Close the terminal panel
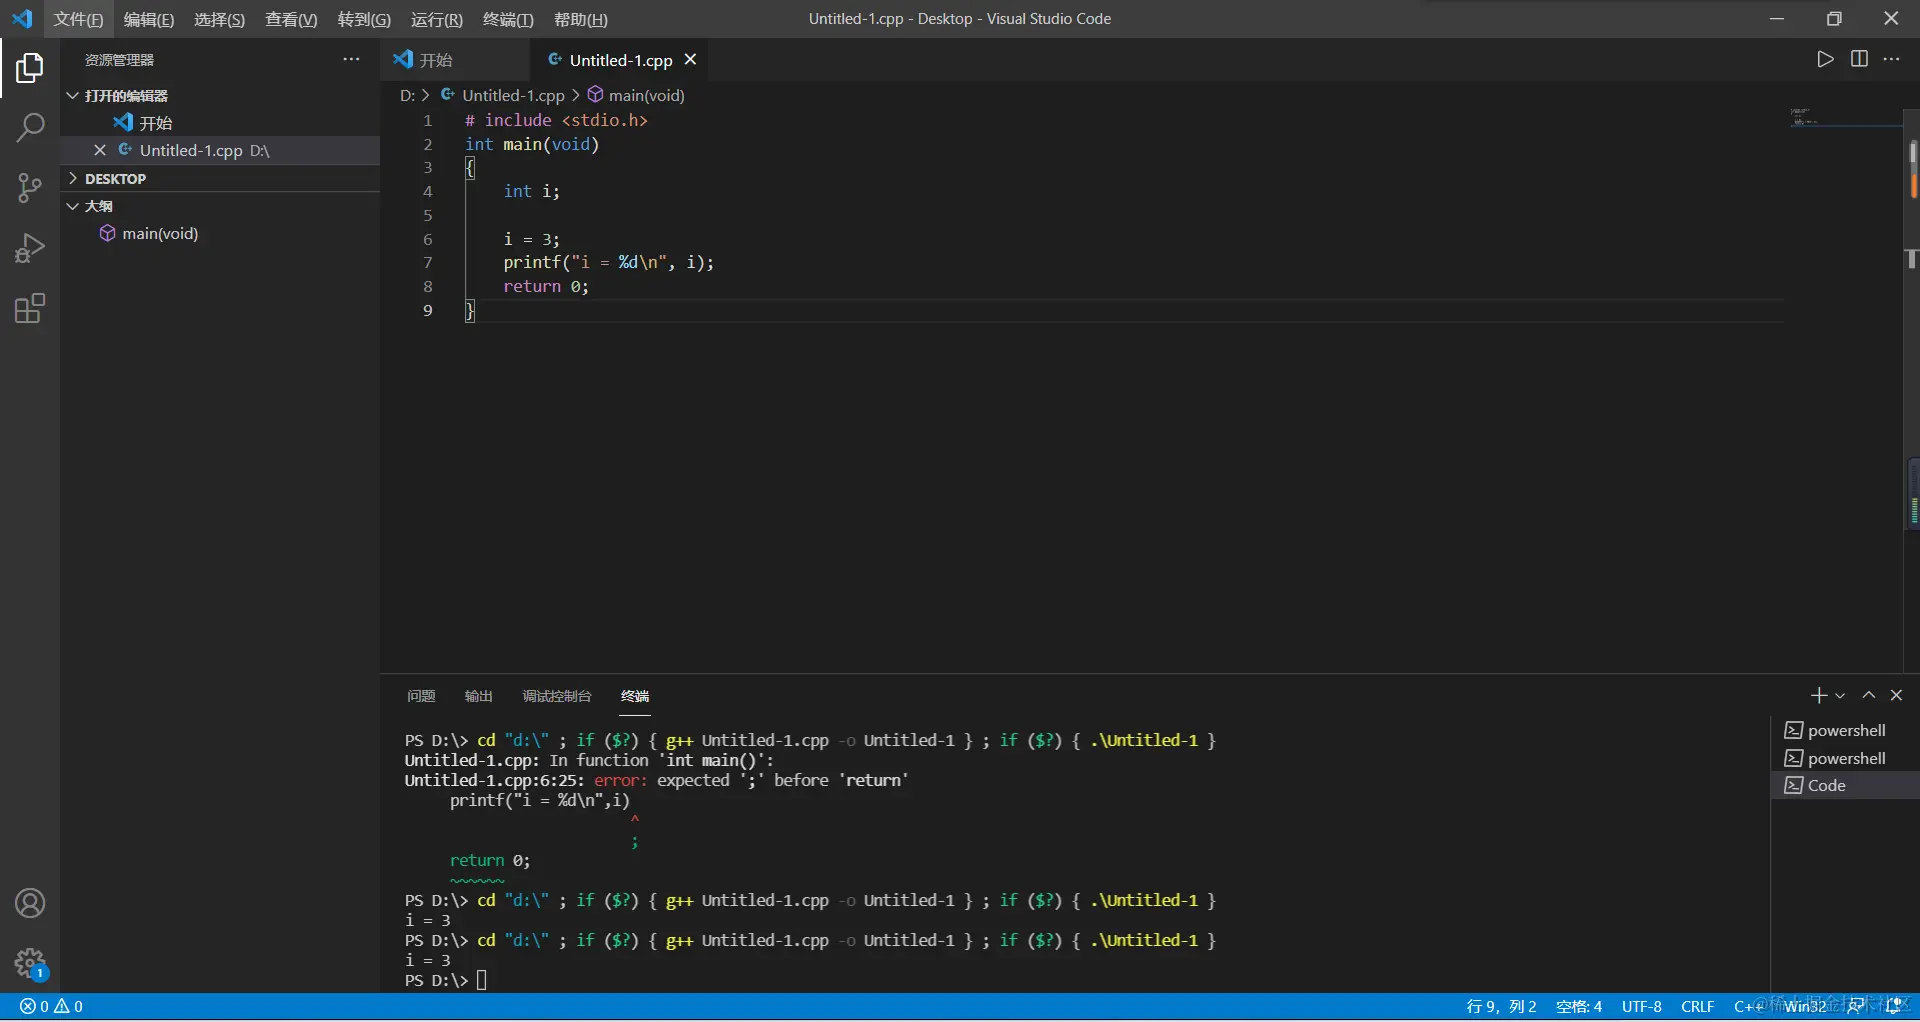The image size is (1920, 1022). click(x=1896, y=695)
